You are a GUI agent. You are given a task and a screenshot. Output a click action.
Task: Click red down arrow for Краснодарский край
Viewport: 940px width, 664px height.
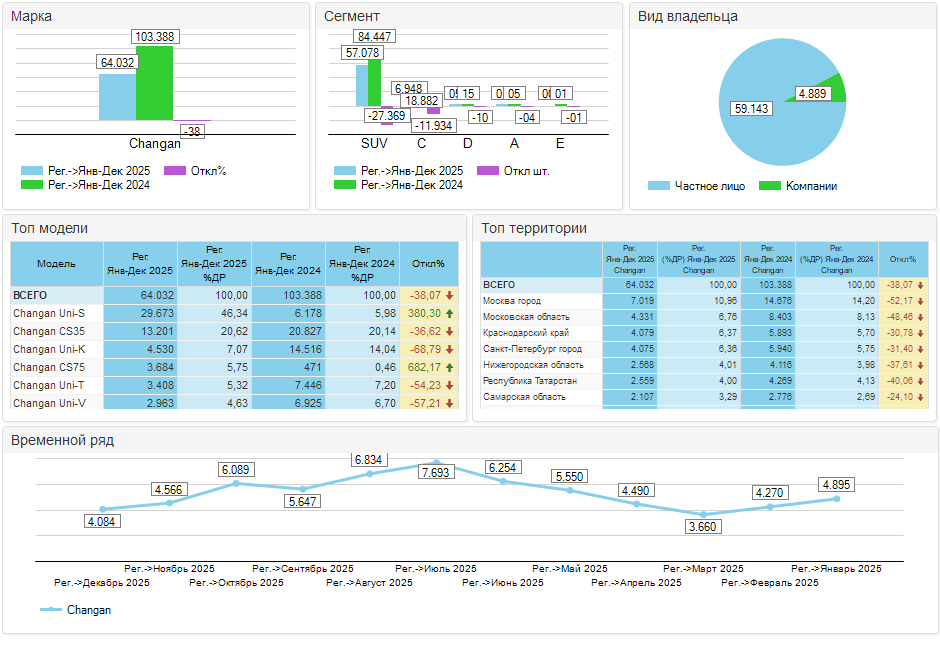921,333
